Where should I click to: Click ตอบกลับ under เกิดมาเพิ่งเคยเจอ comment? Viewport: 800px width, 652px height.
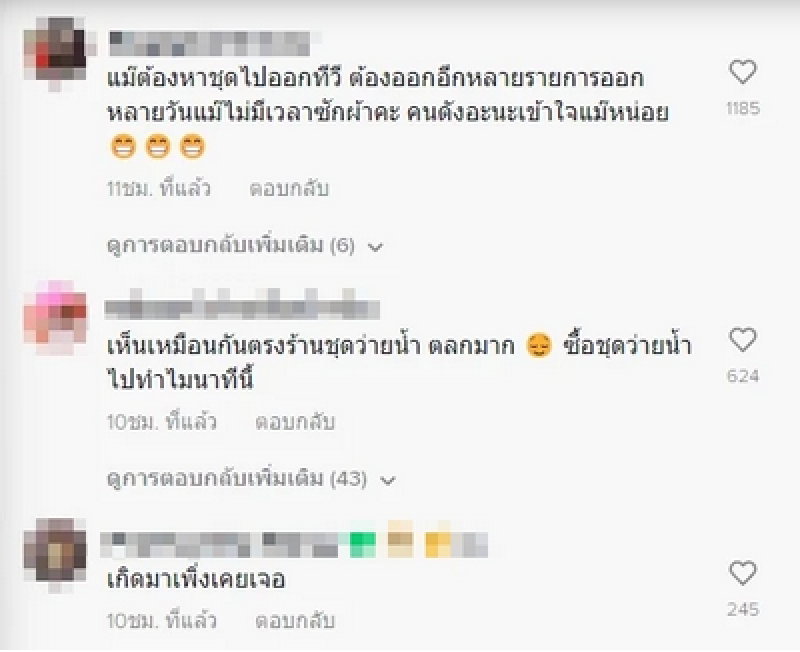(x=295, y=620)
